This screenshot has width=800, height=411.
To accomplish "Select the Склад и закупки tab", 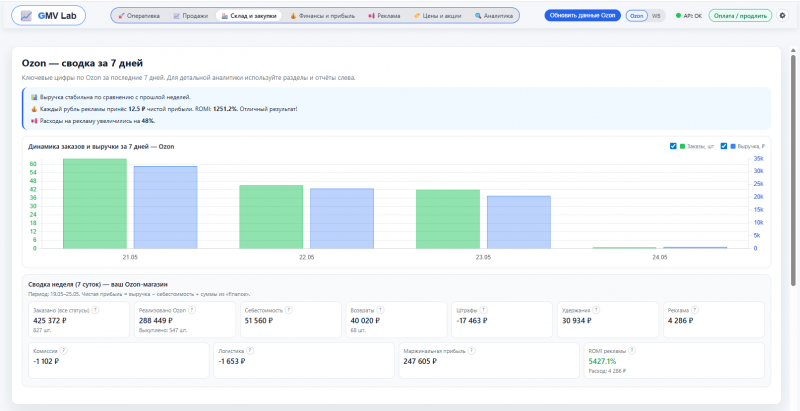I will 248,16.
